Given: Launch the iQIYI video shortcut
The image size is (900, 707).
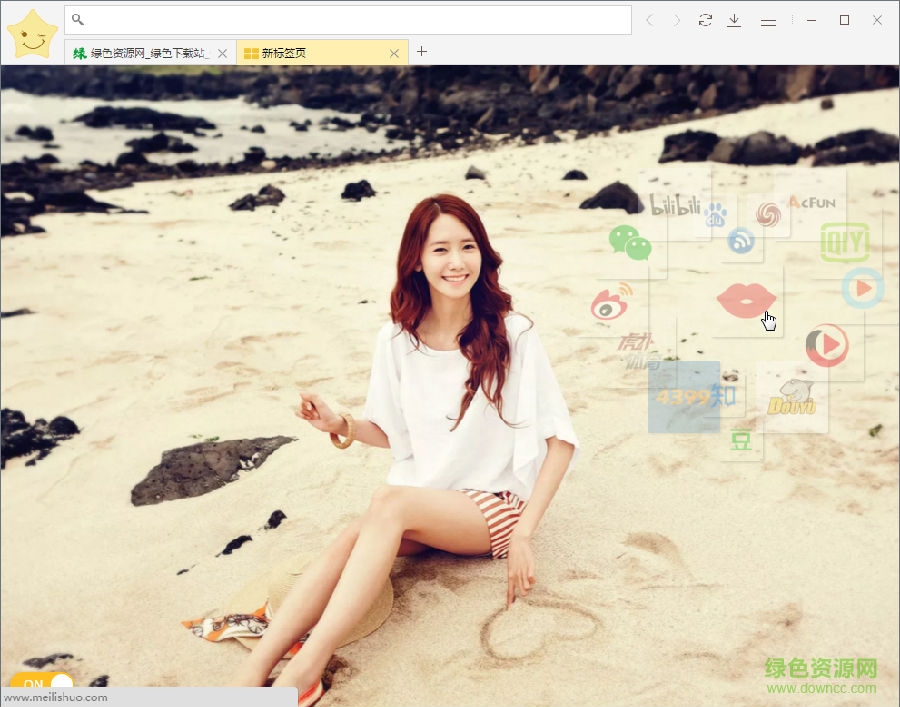Looking at the screenshot, I should click(843, 242).
